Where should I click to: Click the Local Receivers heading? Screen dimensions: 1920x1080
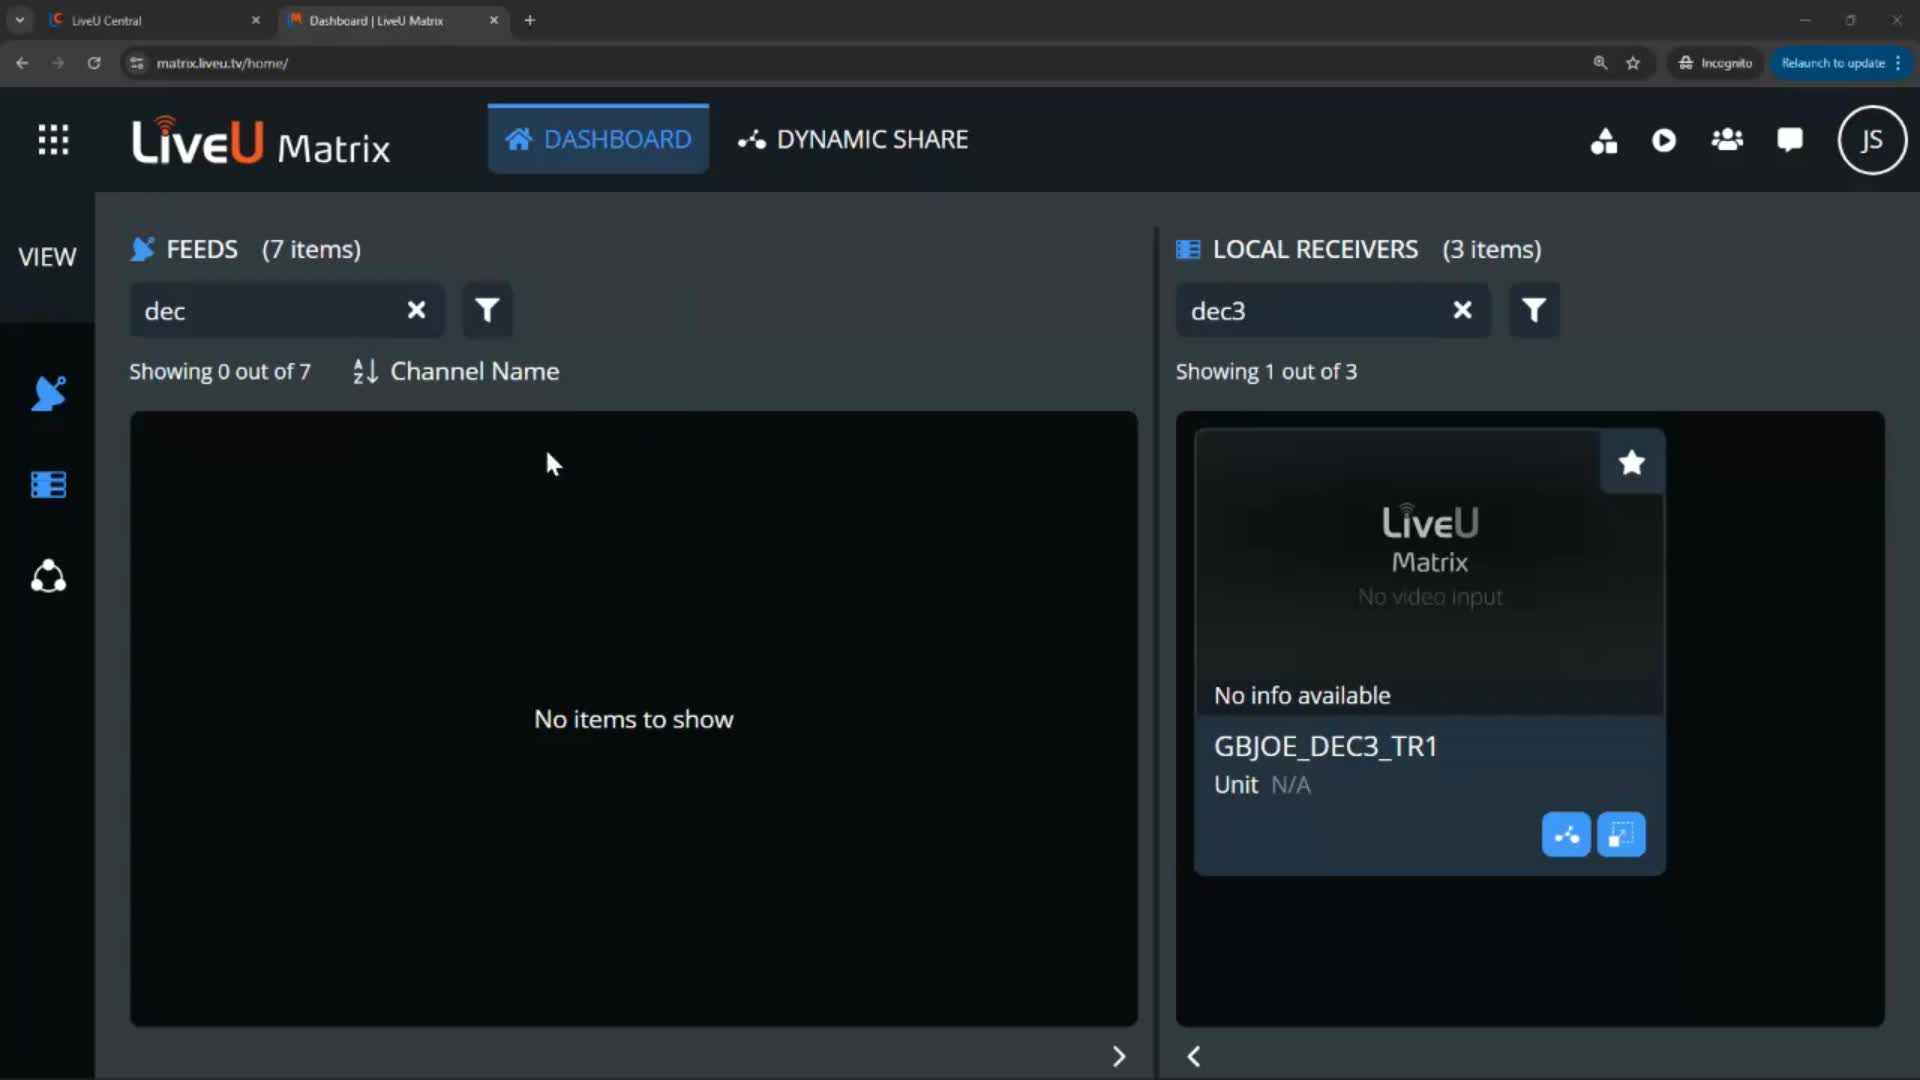[1315, 250]
